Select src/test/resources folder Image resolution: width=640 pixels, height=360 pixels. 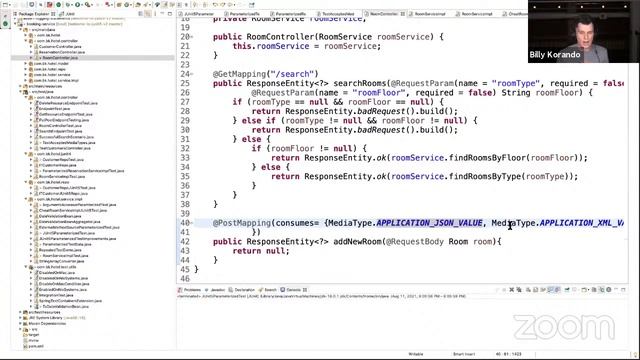pos(44,312)
